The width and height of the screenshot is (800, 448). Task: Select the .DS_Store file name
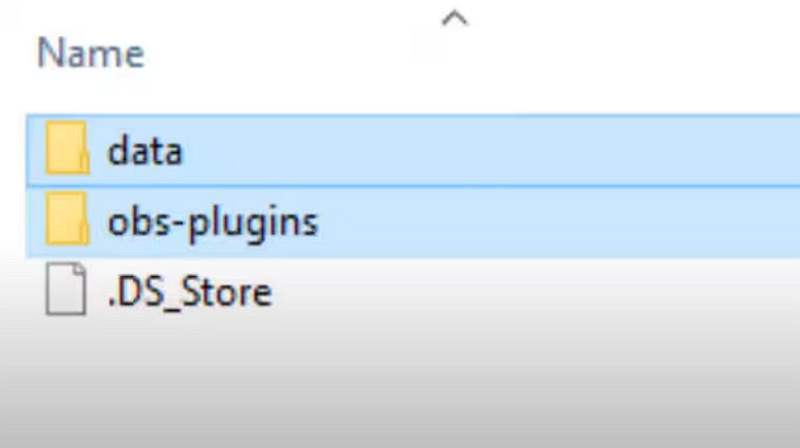pos(190,292)
